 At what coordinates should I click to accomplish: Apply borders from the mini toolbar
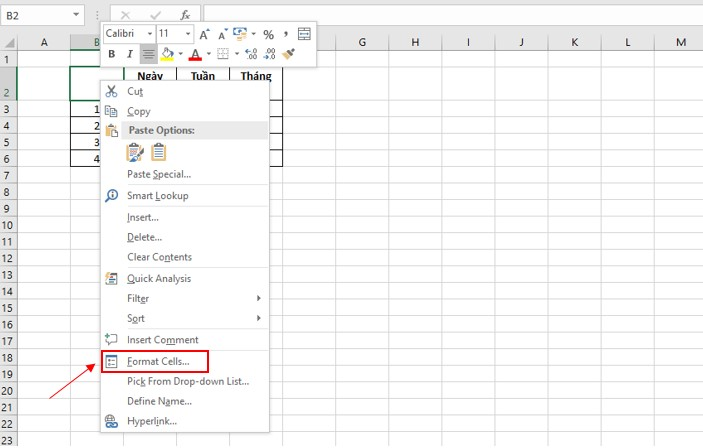[223, 54]
